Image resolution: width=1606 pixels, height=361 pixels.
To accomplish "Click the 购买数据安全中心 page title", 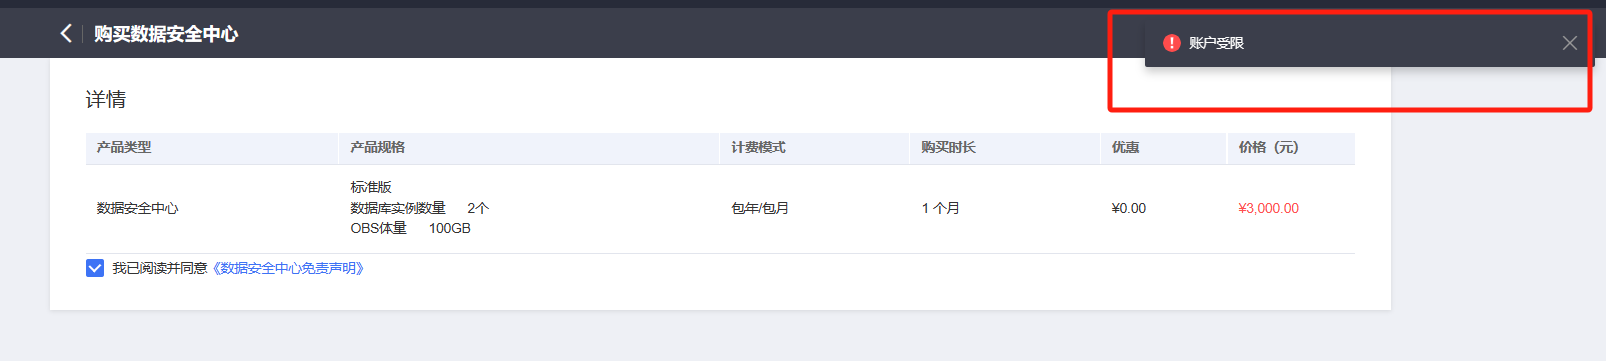I will (x=166, y=34).
